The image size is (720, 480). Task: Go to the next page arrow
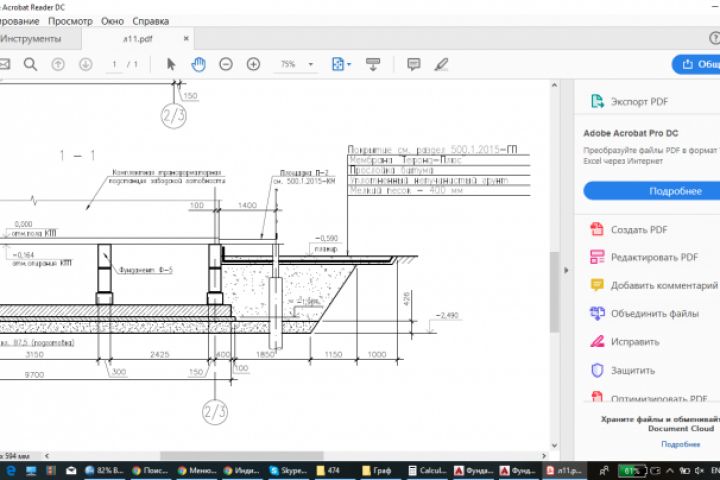pyautogui.click(x=85, y=64)
